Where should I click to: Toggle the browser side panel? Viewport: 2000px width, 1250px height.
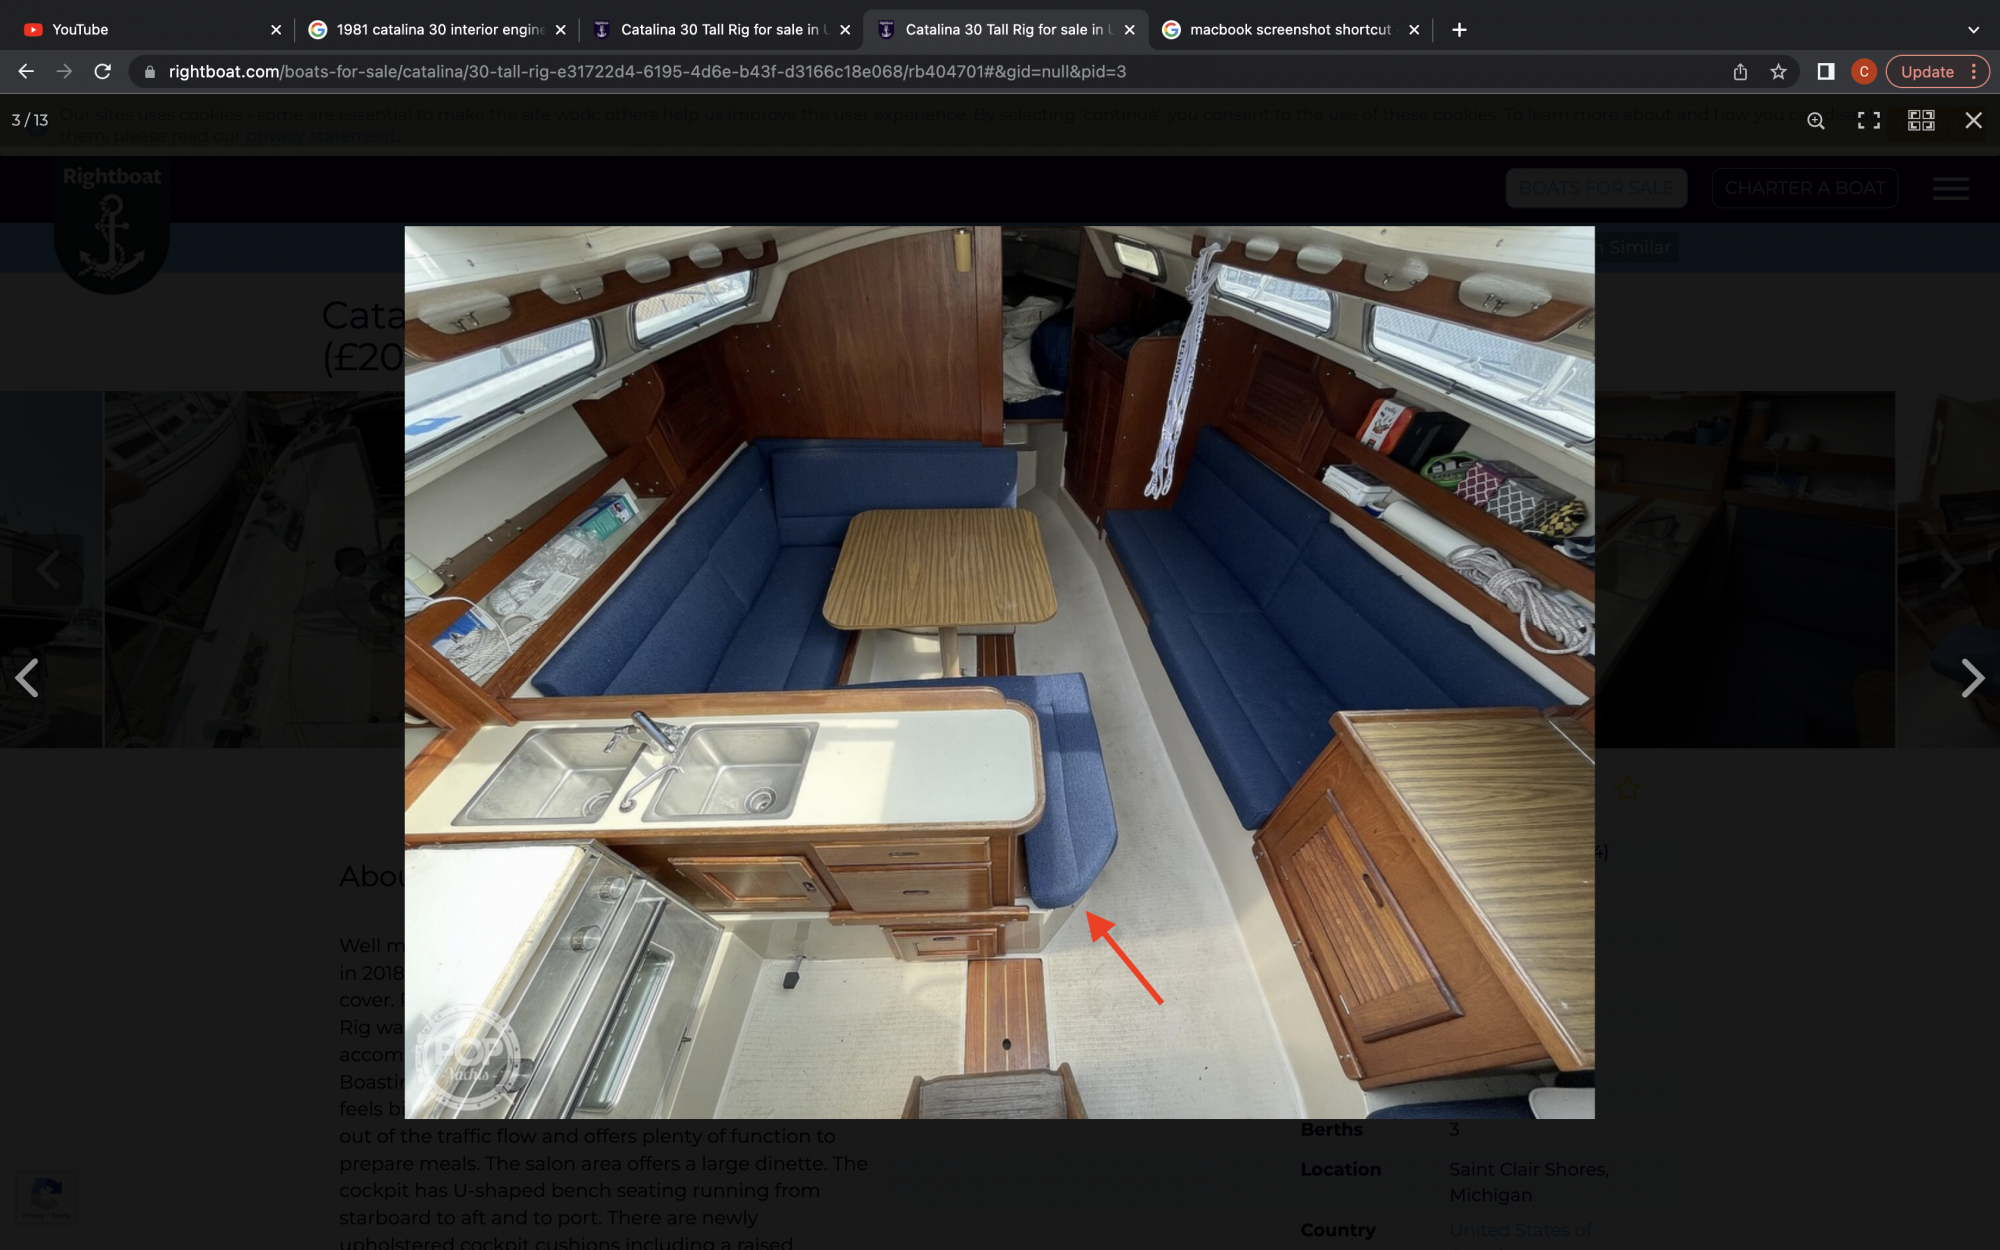(x=1825, y=72)
